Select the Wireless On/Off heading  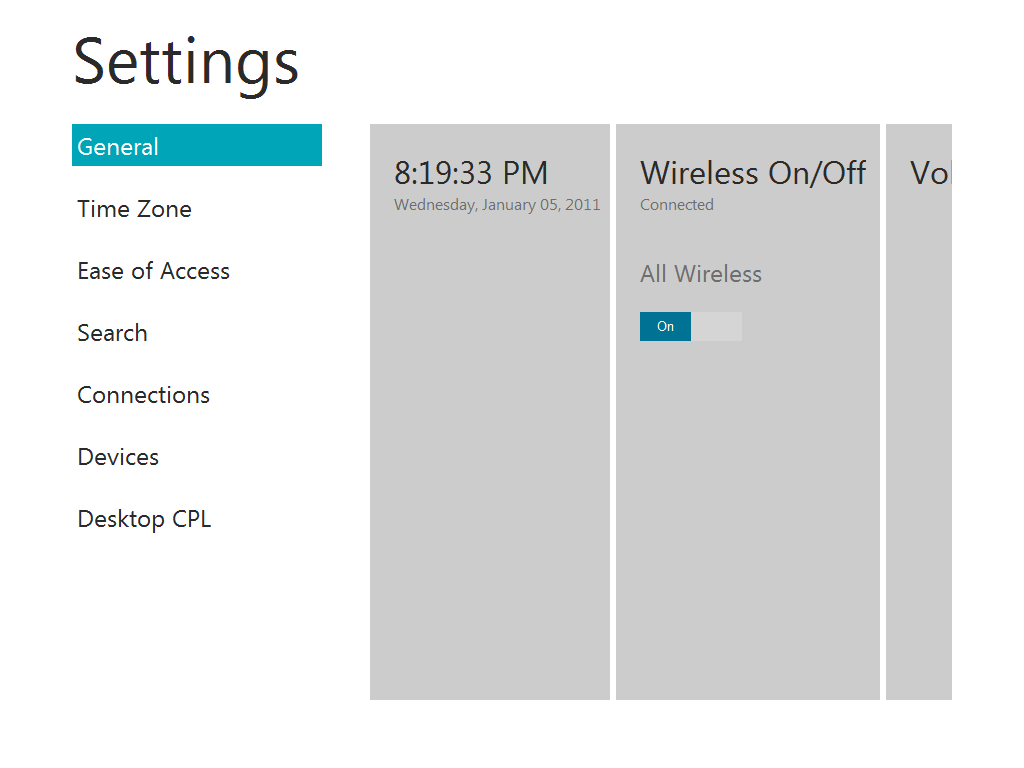tap(753, 173)
